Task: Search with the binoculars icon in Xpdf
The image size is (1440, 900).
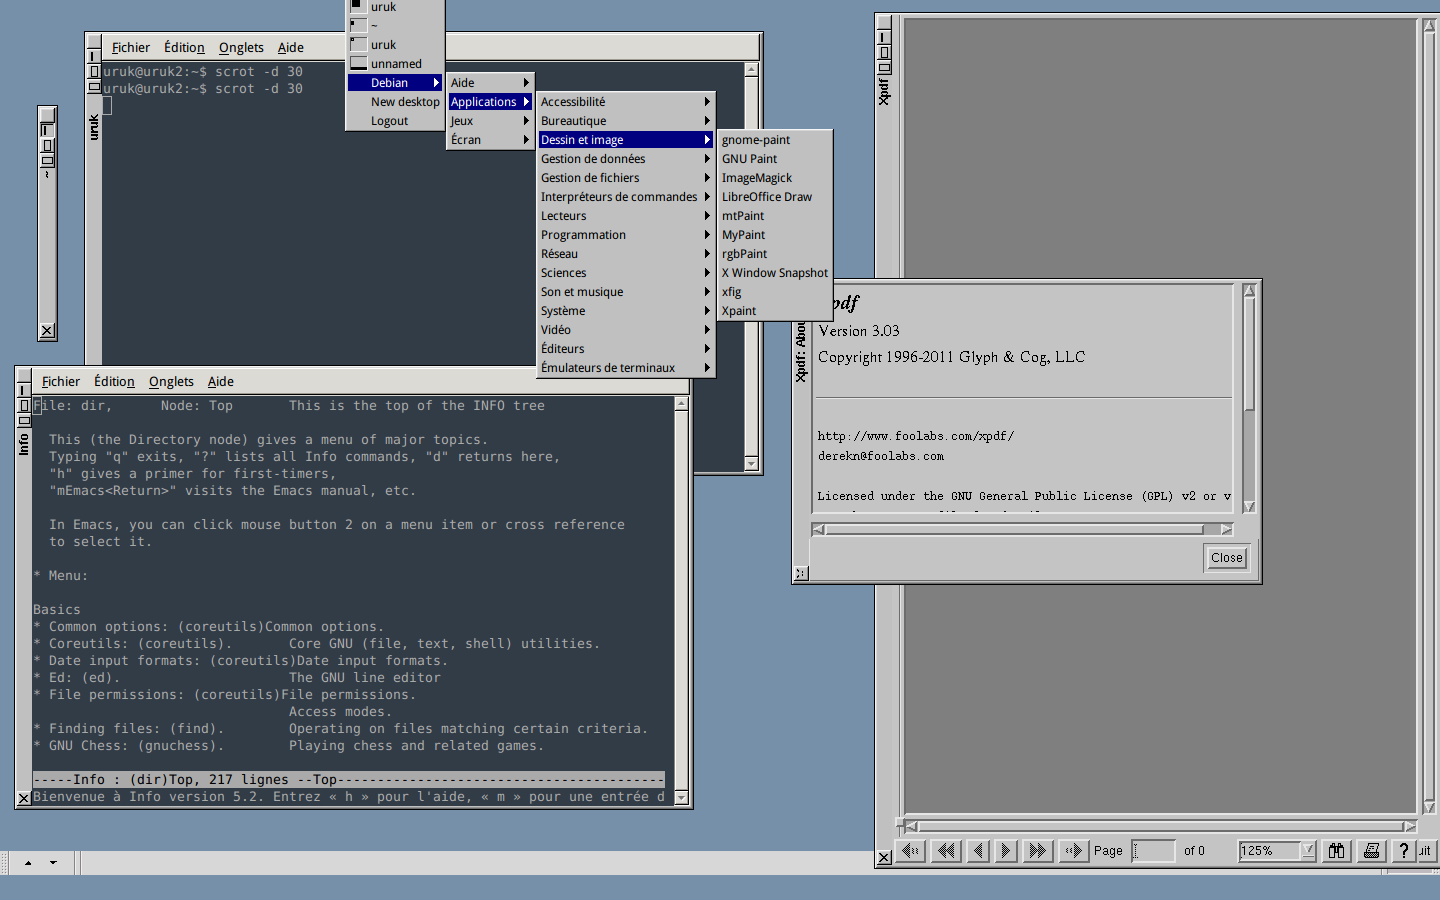Action: [1337, 851]
